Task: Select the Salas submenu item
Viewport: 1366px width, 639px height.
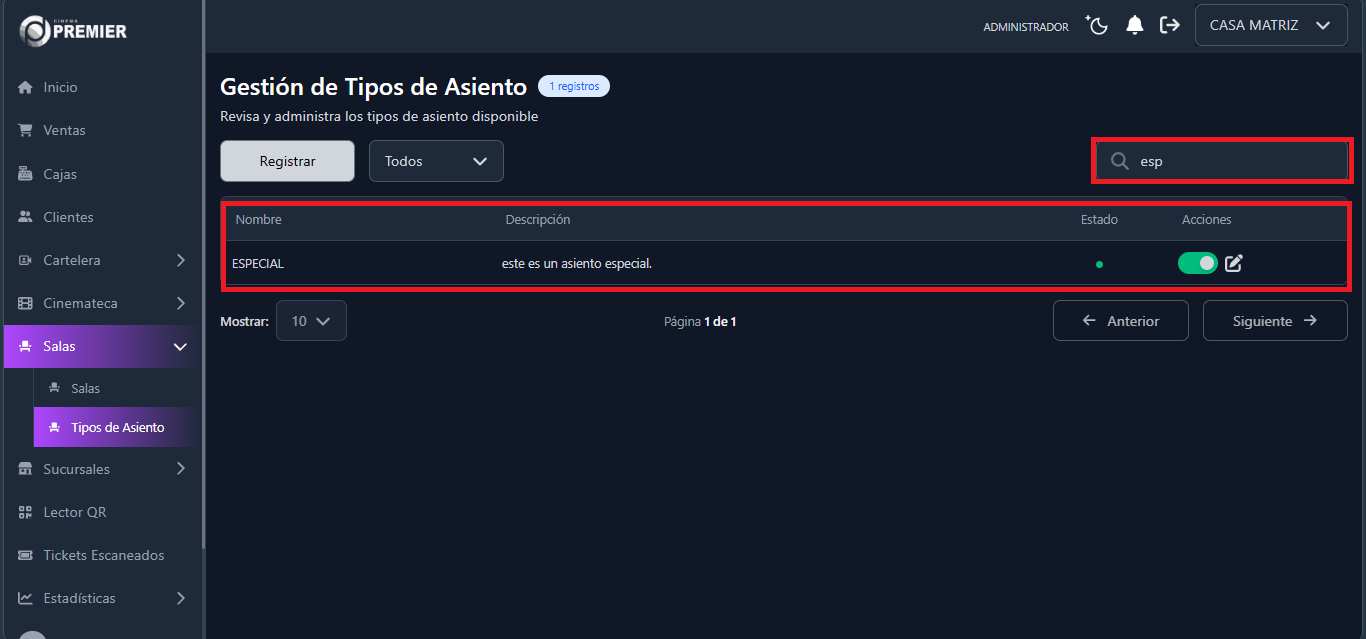Action: click(x=85, y=388)
